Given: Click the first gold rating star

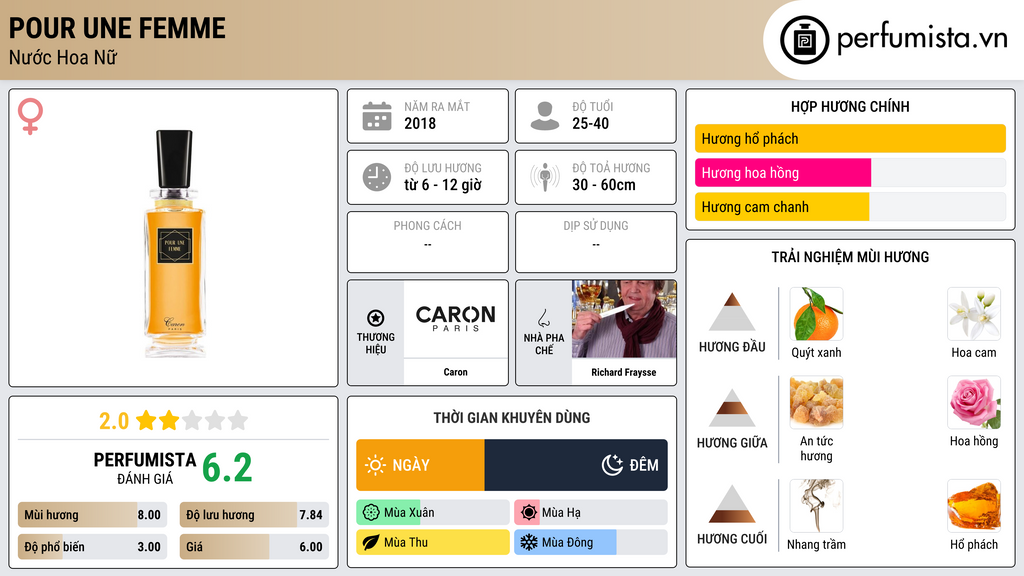Looking at the screenshot, I should point(146,420).
